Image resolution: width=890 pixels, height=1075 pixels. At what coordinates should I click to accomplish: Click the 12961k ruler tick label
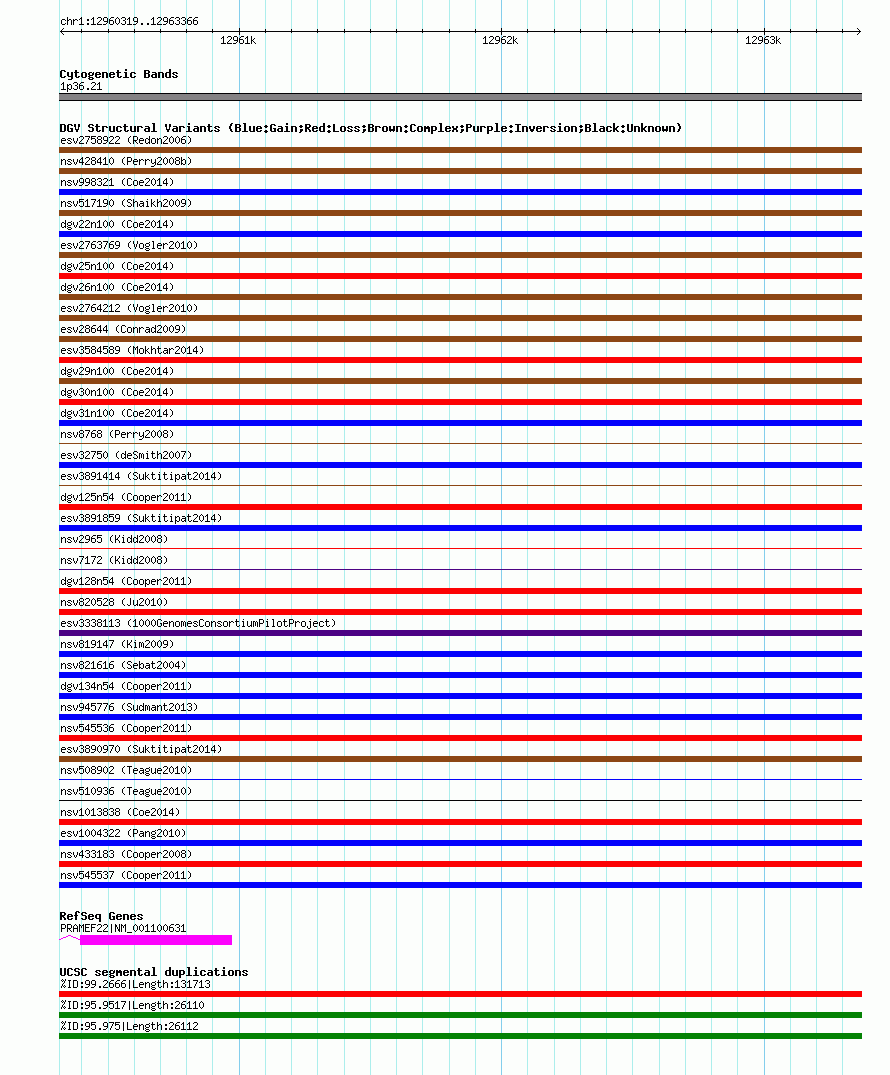tap(238, 40)
